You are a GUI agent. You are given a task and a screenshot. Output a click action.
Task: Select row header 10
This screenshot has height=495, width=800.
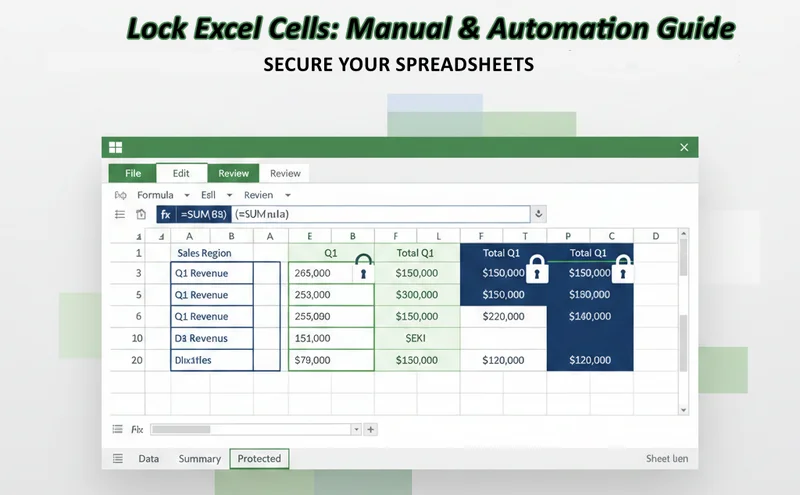coord(137,338)
